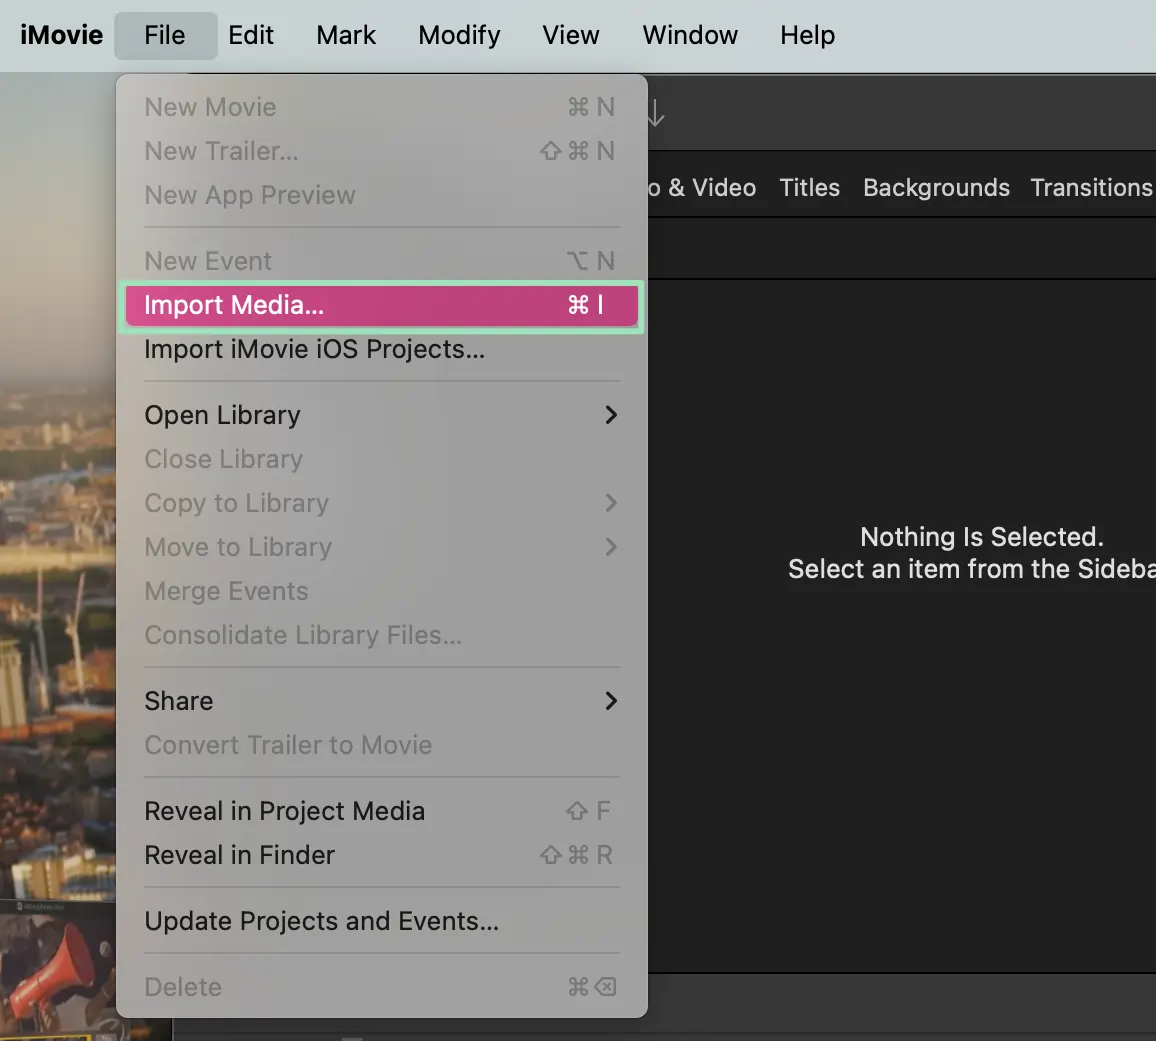Open the Edit menu

(251, 35)
